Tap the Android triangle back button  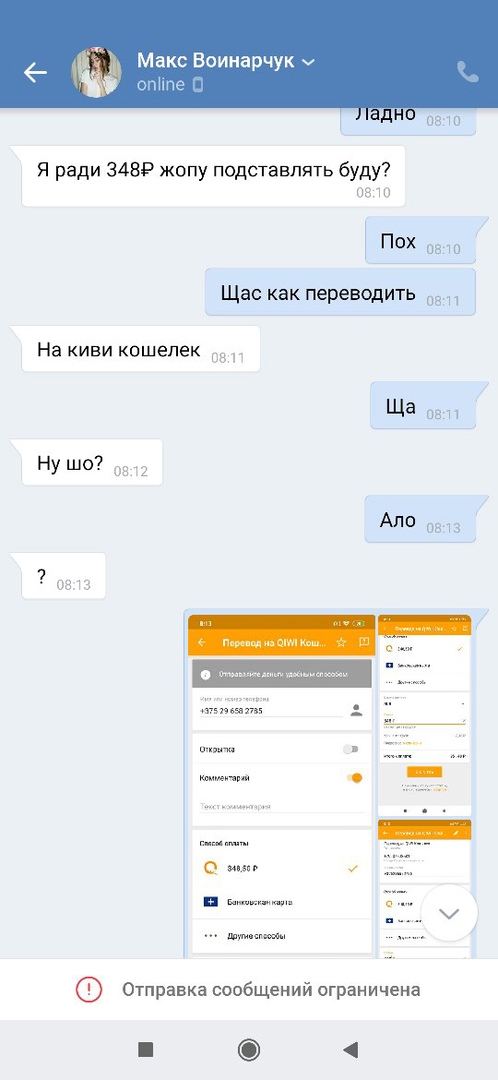tap(351, 1049)
